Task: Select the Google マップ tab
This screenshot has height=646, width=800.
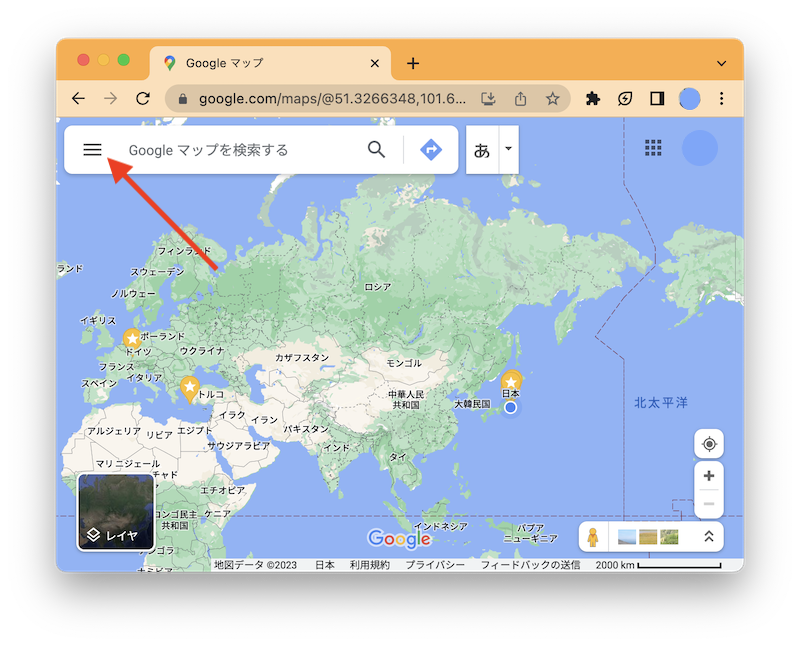Action: 270,63
